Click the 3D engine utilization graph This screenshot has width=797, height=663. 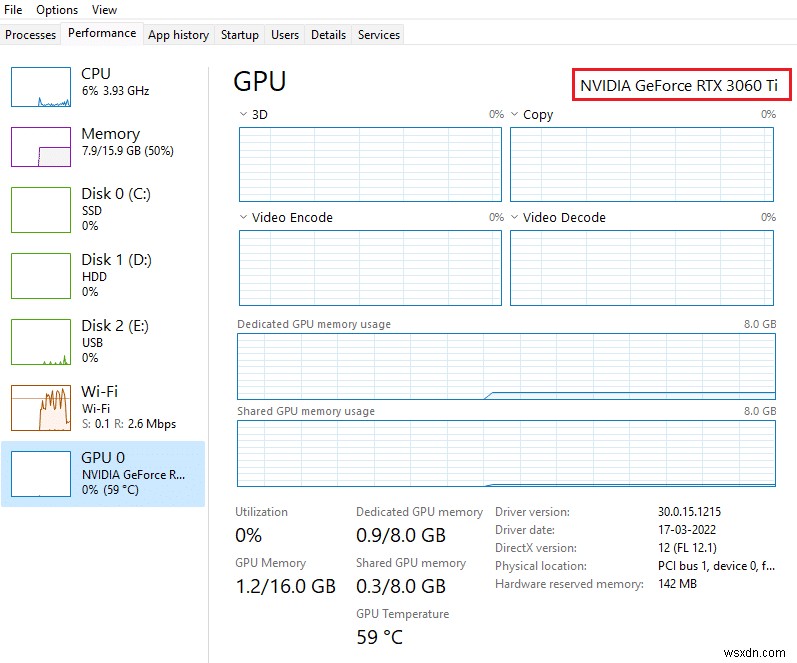(370, 164)
